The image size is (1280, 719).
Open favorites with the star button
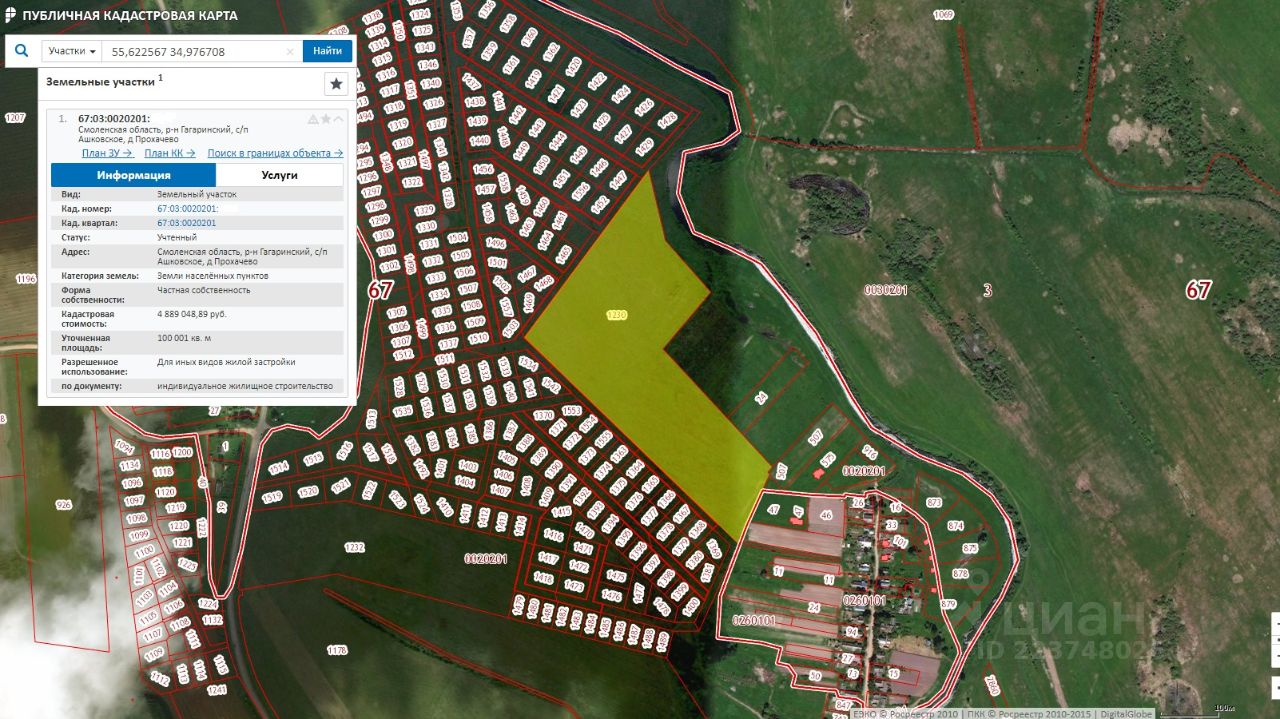click(336, 84)
